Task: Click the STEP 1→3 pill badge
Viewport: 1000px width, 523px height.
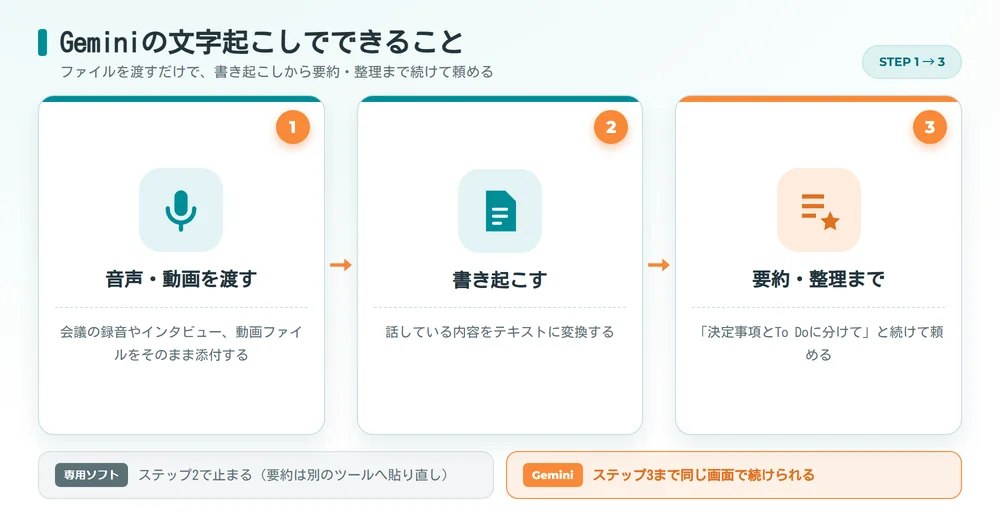Action: click(911, 62)
